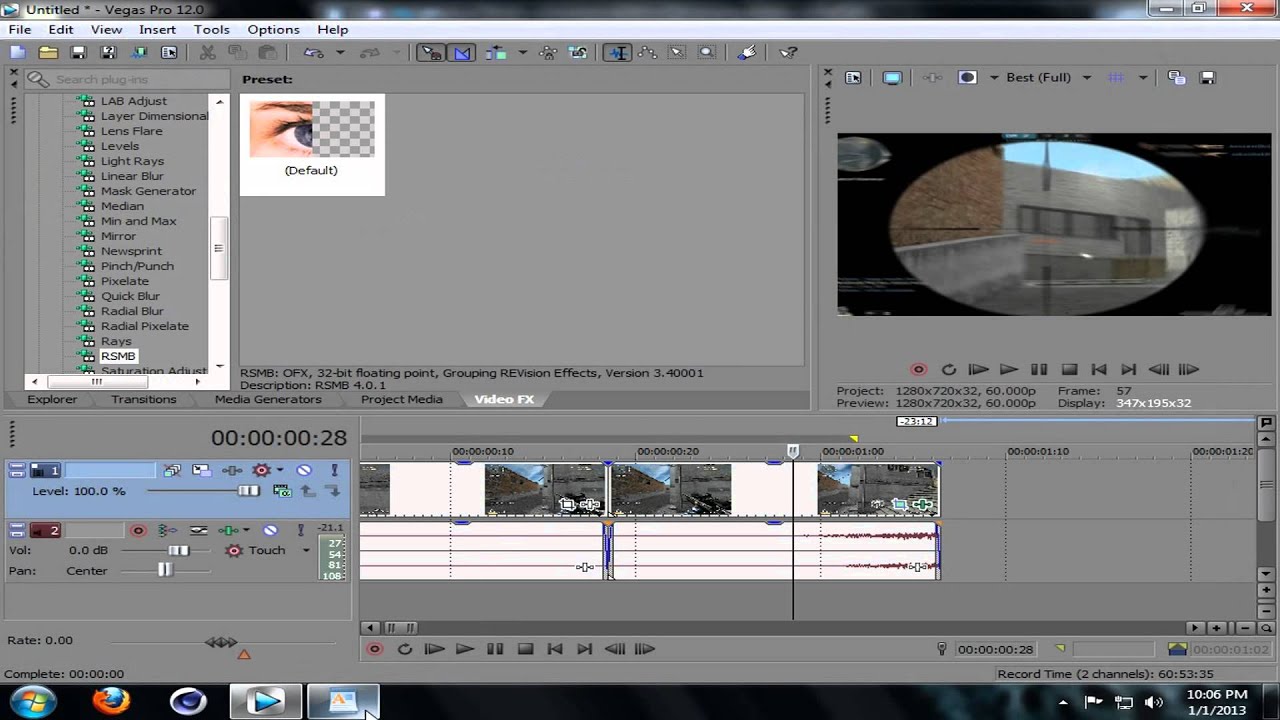Click the New project icon in toolbar

click(x=18, y=53)
